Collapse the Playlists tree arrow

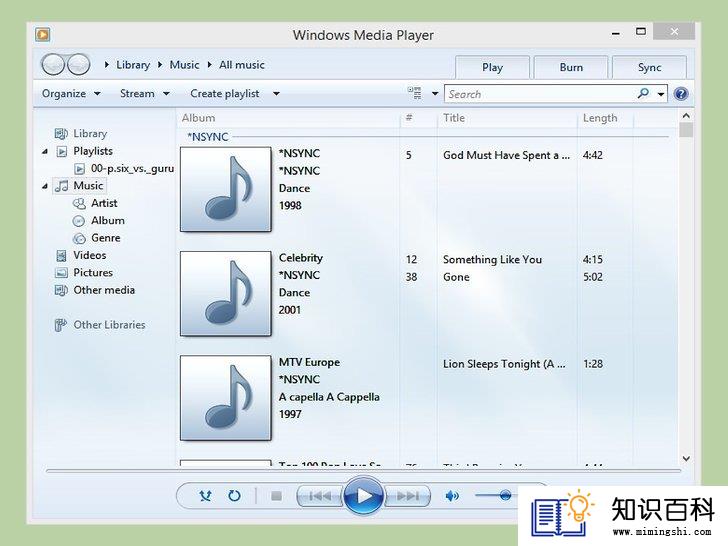click(x=45, y=151)
